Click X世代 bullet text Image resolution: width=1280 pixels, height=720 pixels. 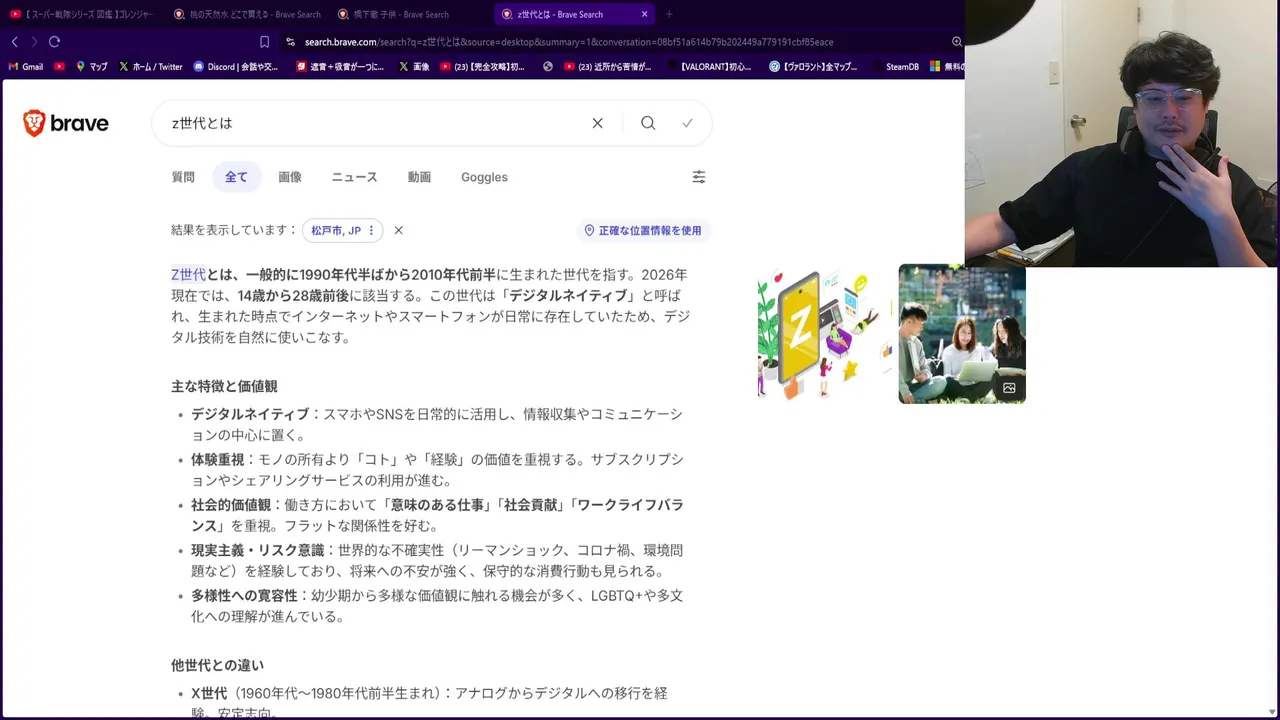click(209, 693)
